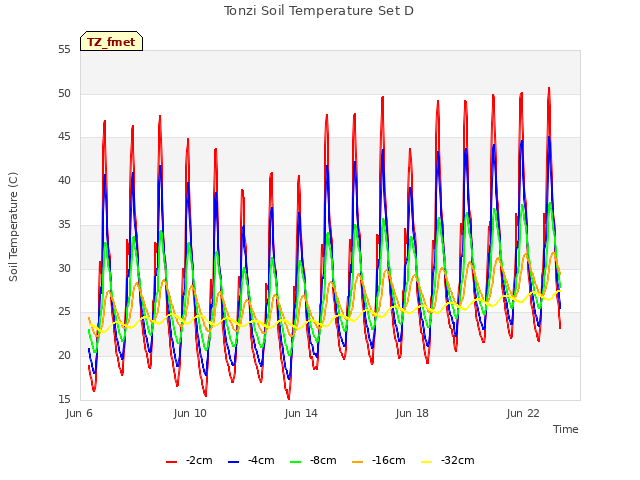Click the 30 y-axis label
Screen dimensions: 640x480
64,268
